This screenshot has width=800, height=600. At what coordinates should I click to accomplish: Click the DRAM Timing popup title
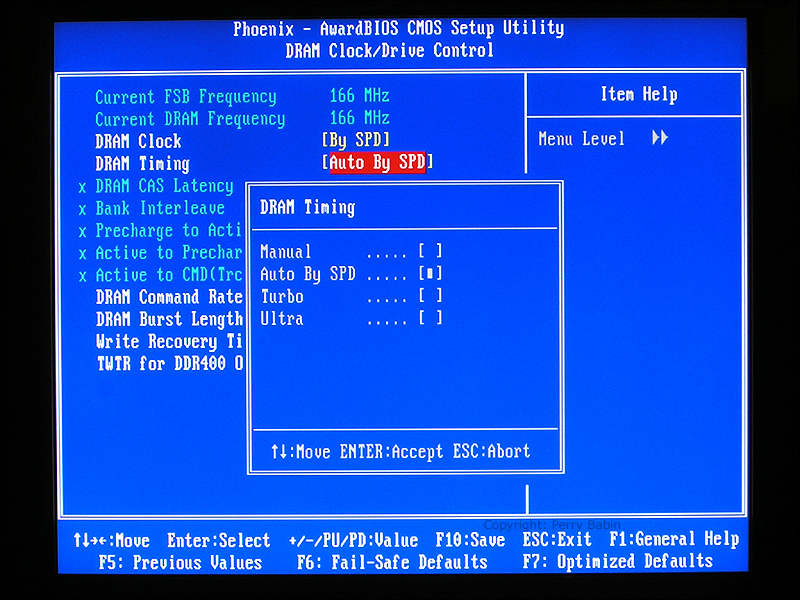pos(307,208)
